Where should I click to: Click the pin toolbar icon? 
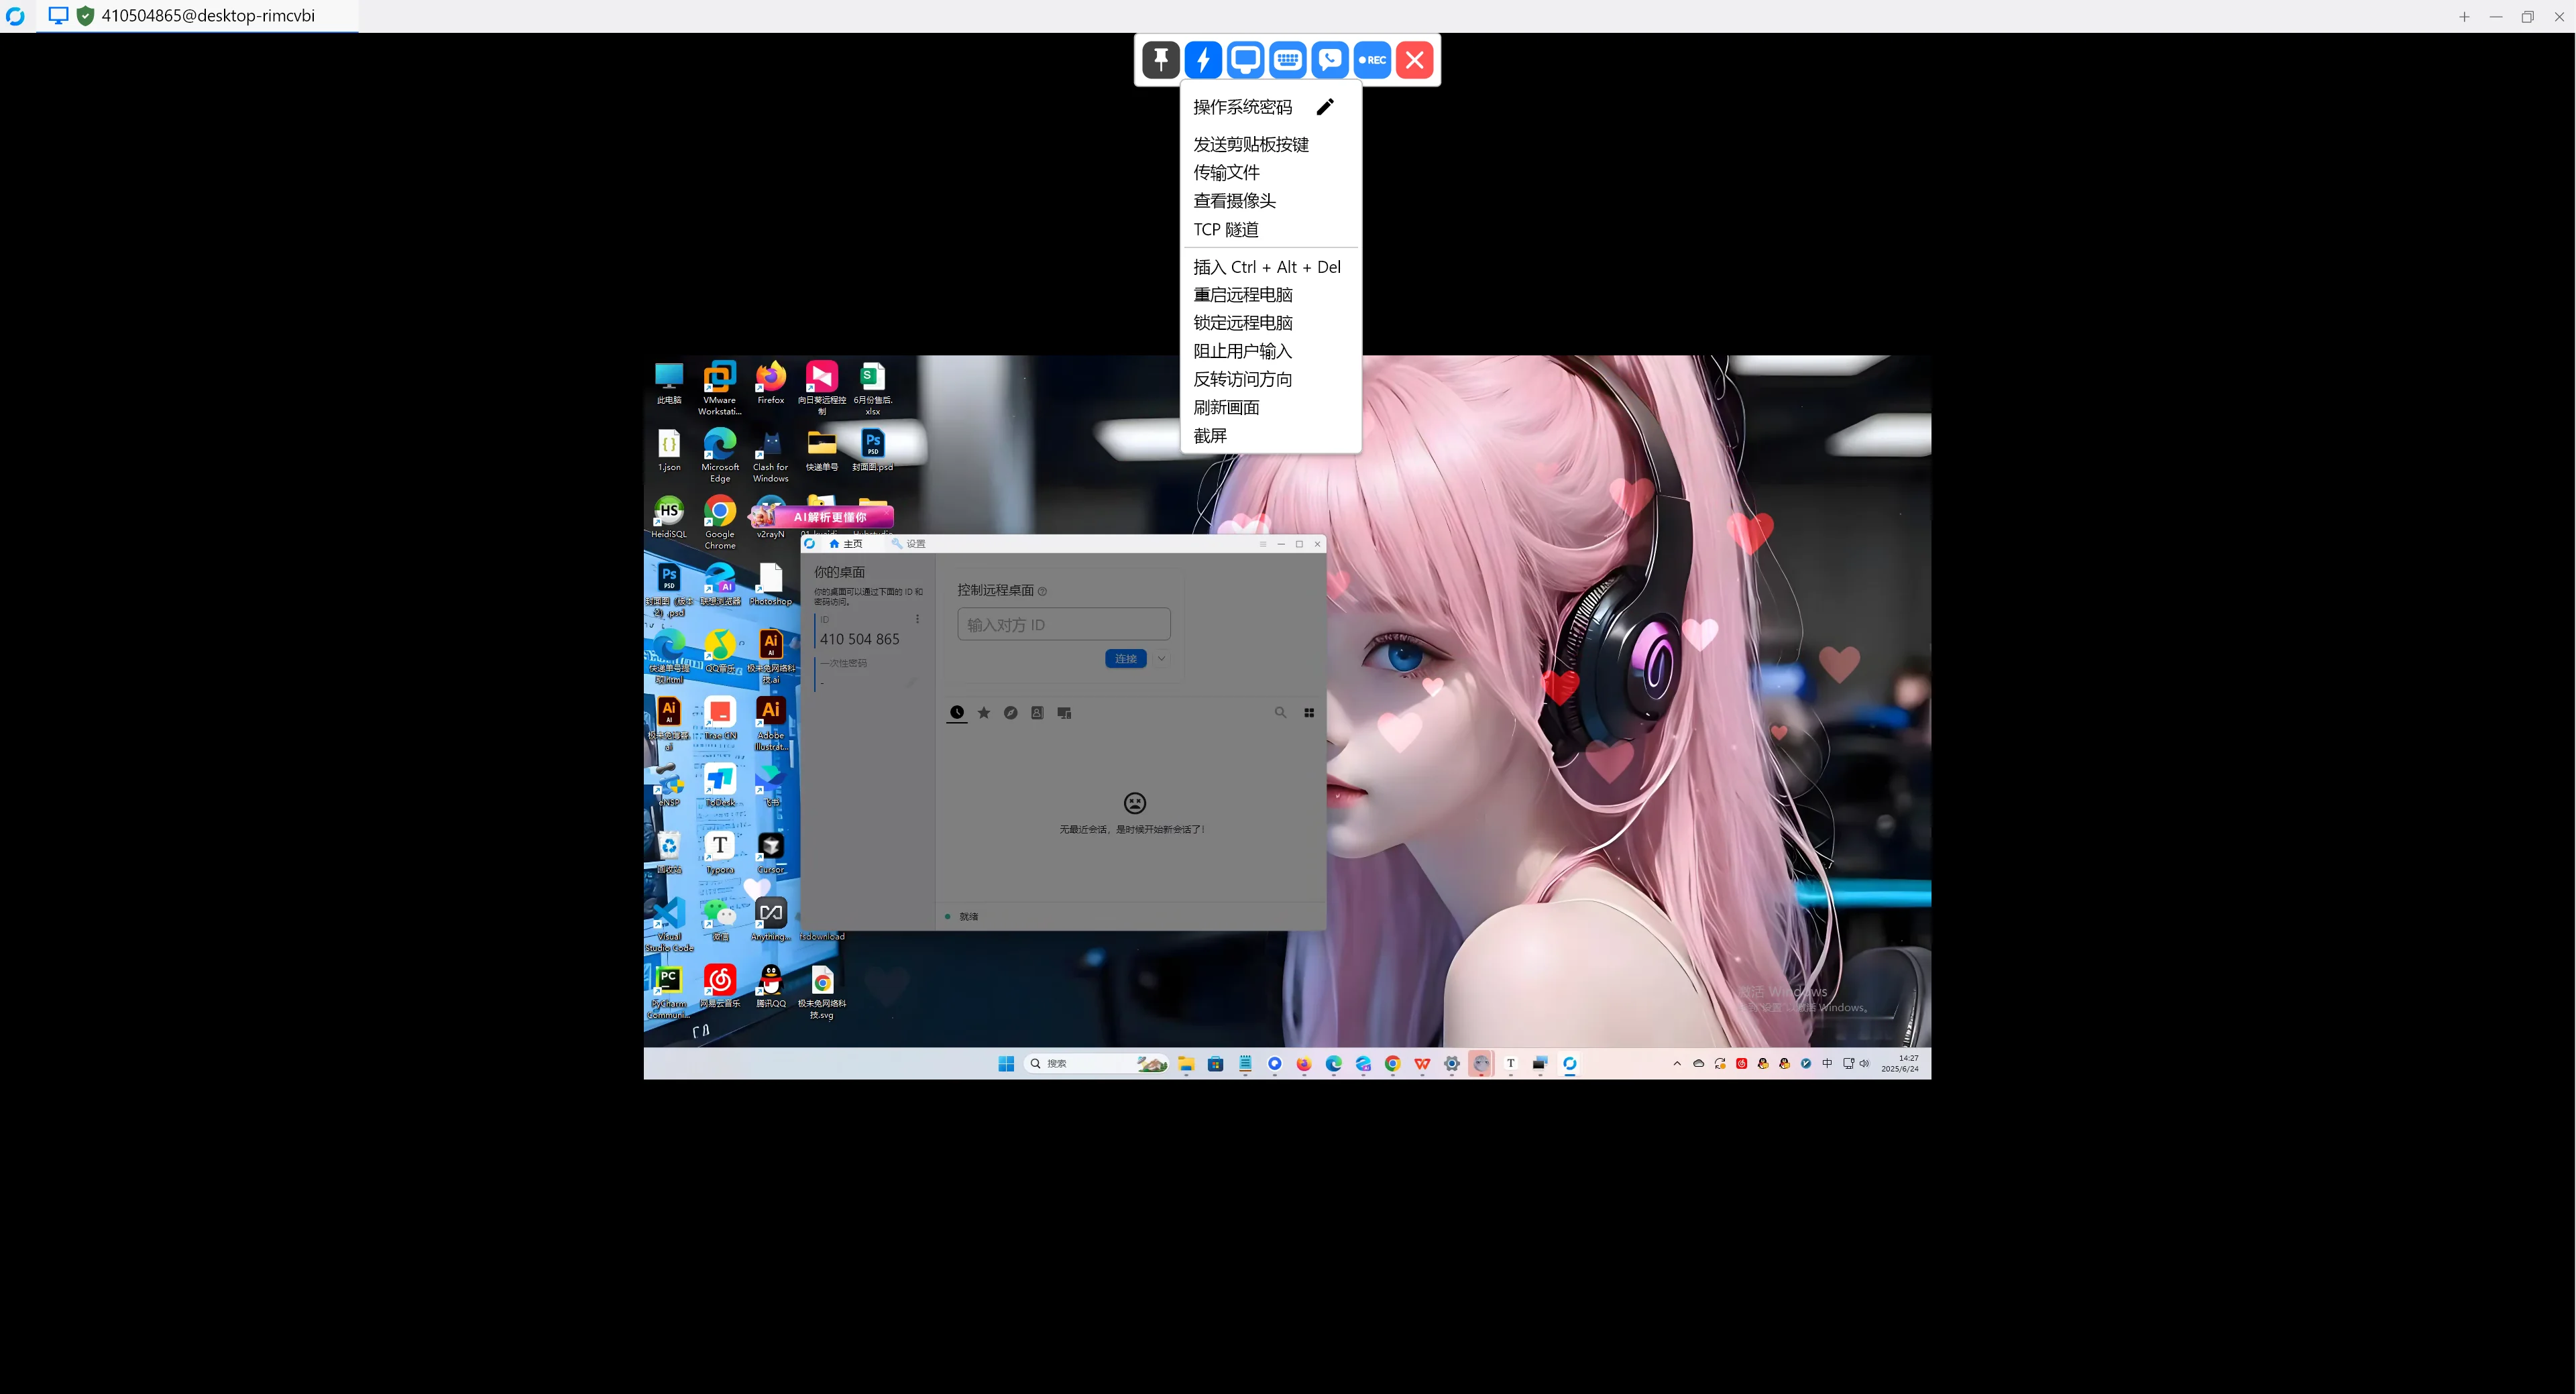(x=1160, y=60)
